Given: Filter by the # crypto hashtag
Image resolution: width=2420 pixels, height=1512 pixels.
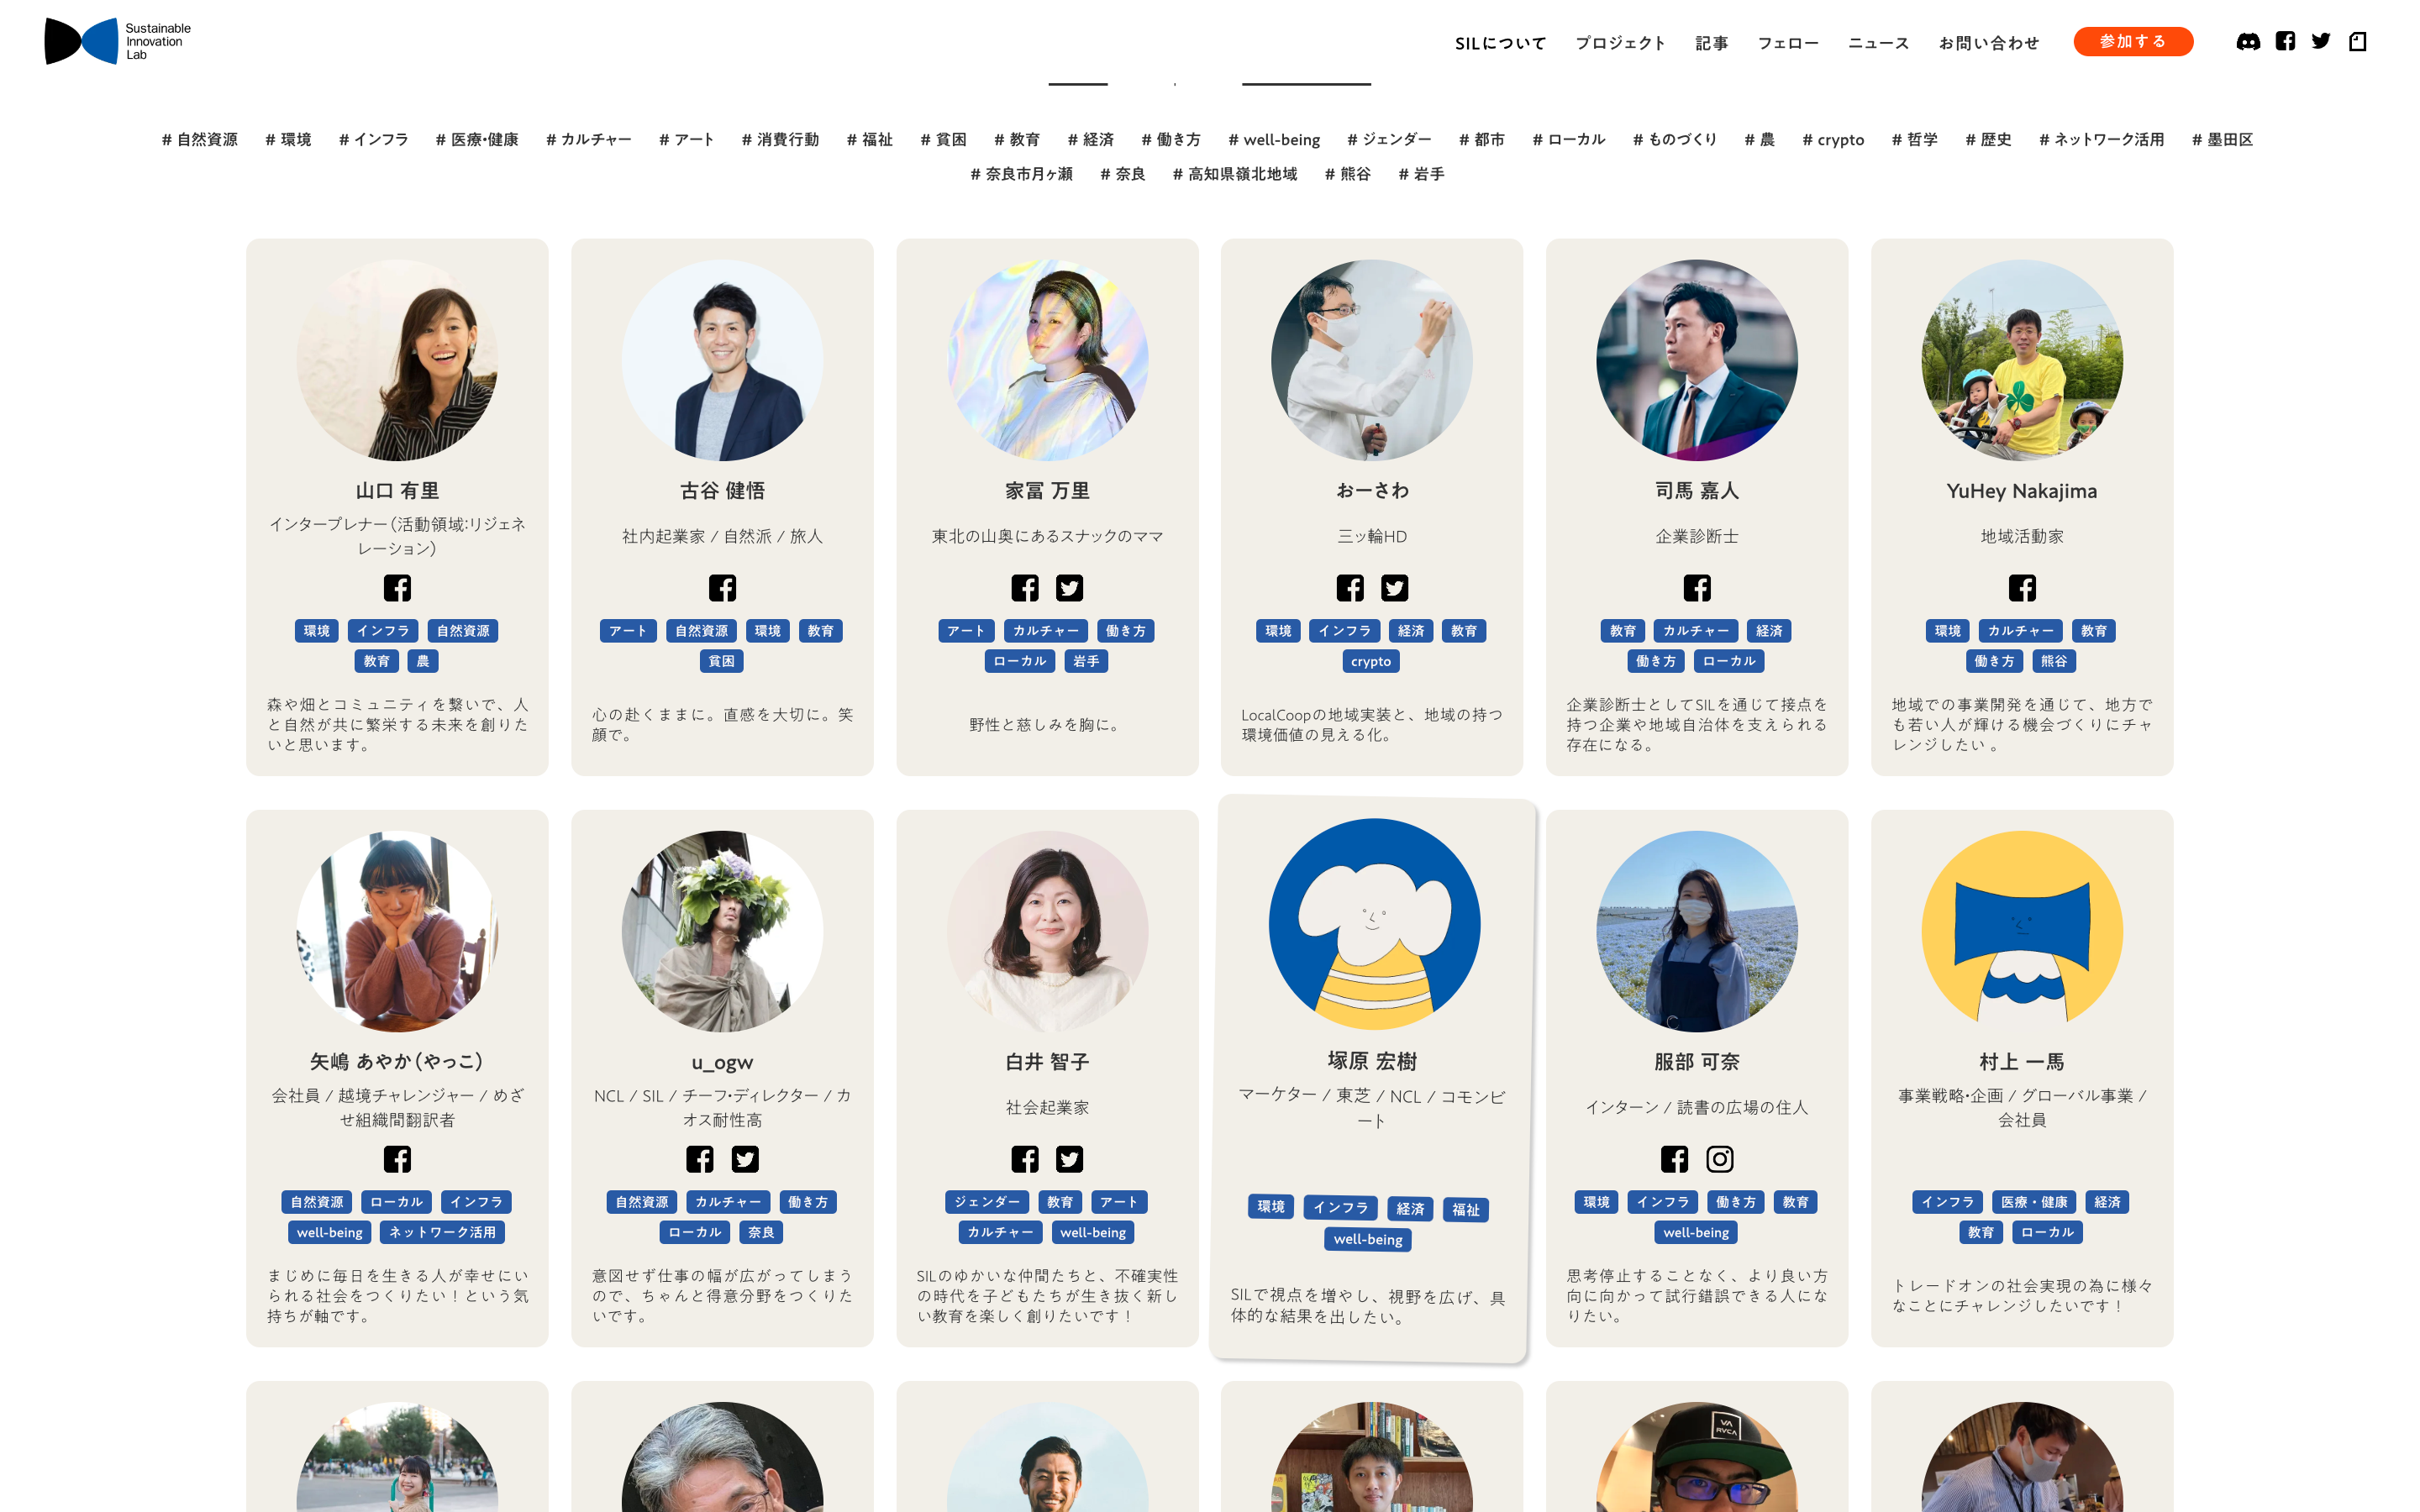Looking at the screenshot, I should click(1833, 140).
